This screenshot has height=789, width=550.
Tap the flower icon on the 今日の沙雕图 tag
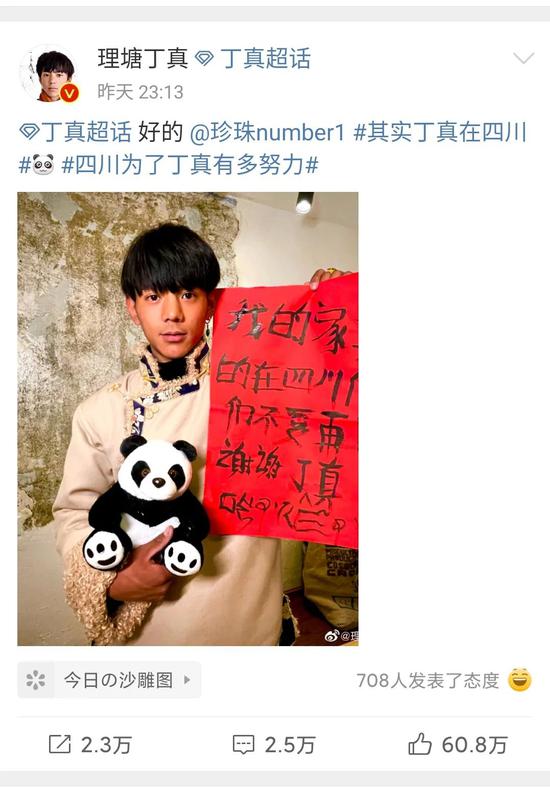point(36,680)
